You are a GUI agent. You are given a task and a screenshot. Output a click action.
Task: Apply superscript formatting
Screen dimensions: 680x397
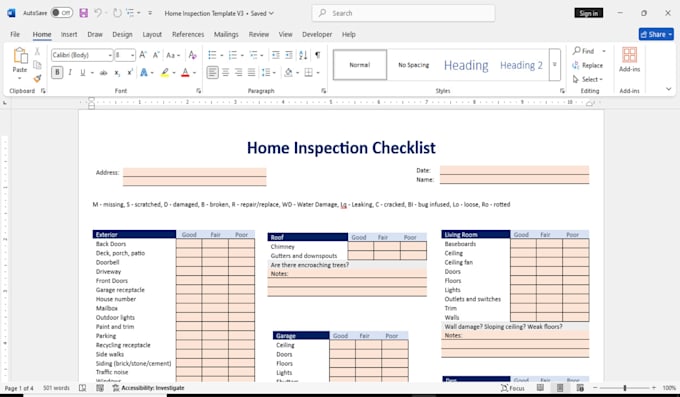[x=130, y=73]
